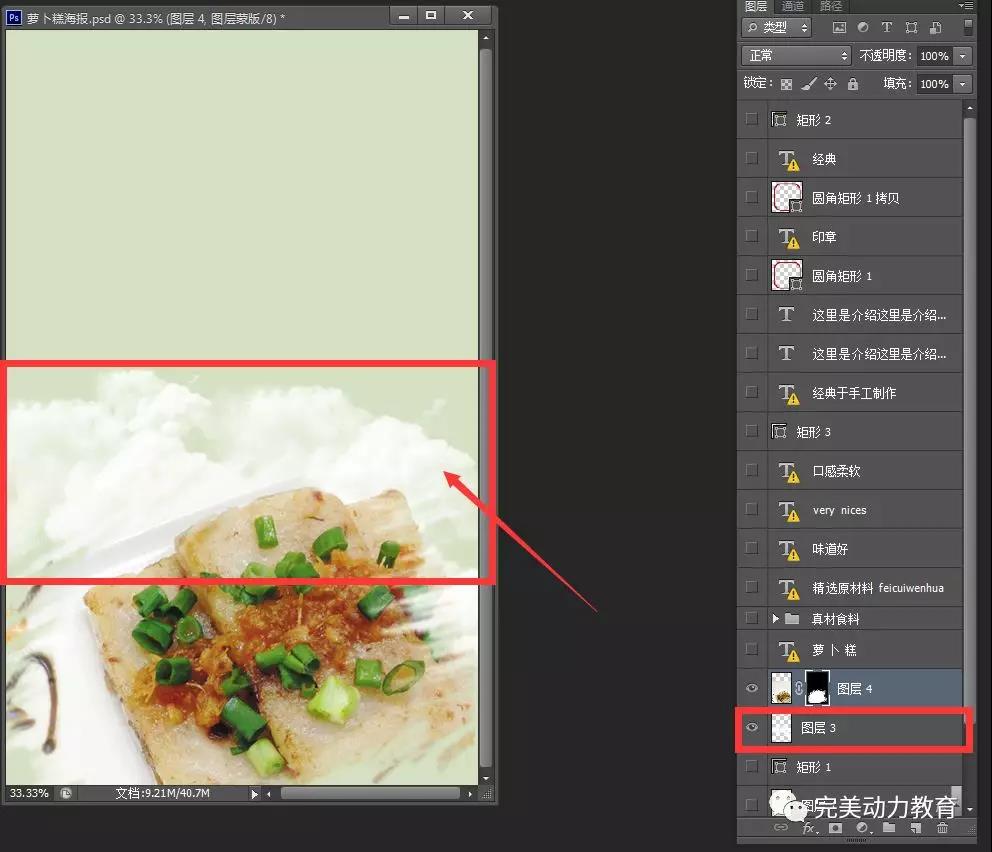Screen dimensions: 992x852
Task: Add a layer mask using bottom icon
Action: (x=835, y=828)
